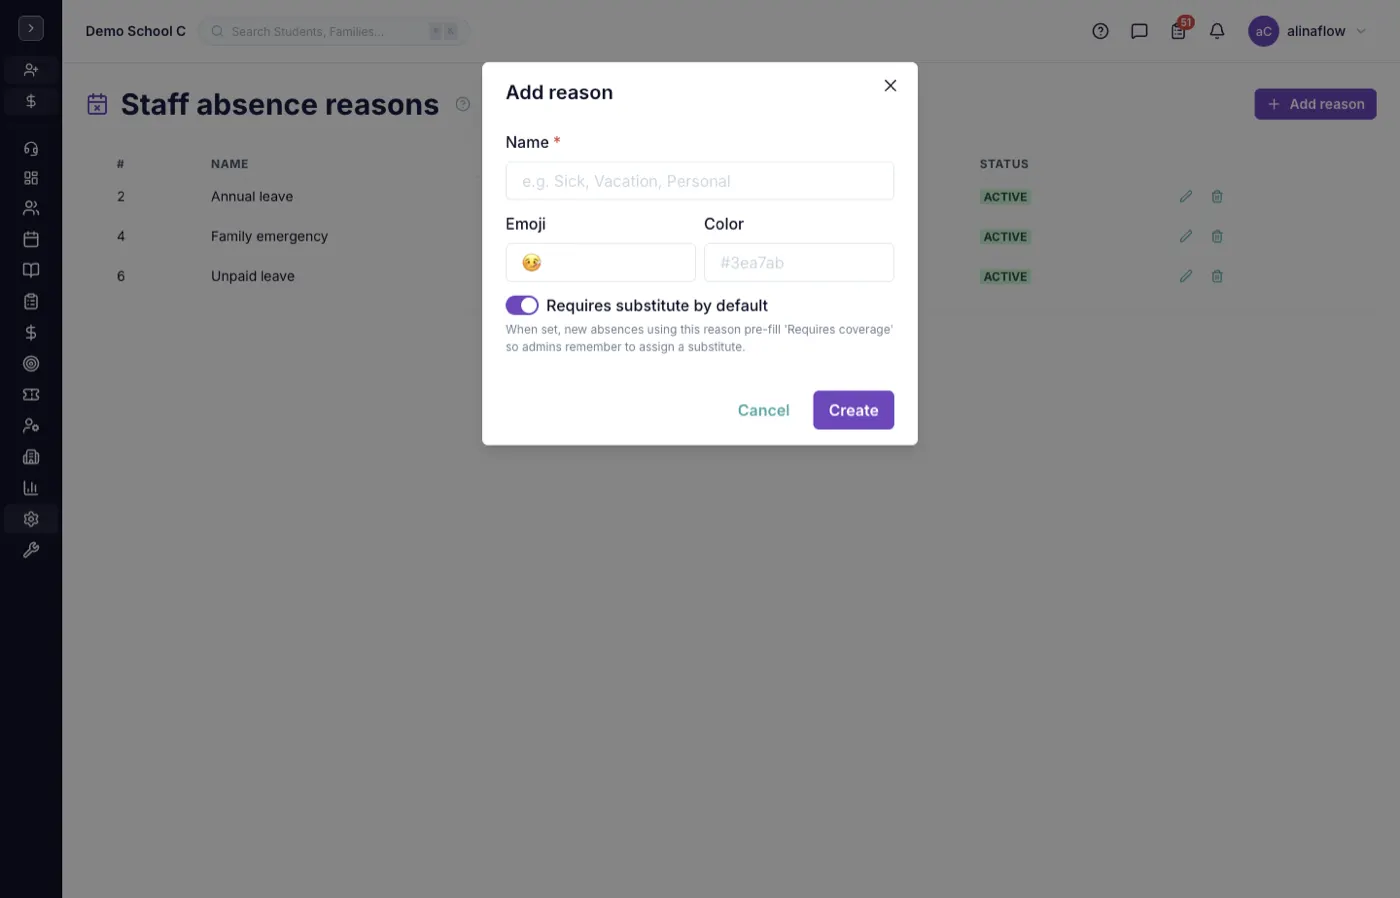Open the clipboard icon in sidebar

[x=31, y=301]
